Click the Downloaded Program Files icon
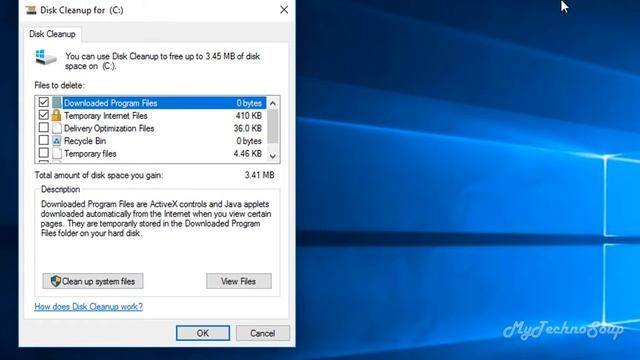This screenshot has width=640, height=360. tap(57, 102)
